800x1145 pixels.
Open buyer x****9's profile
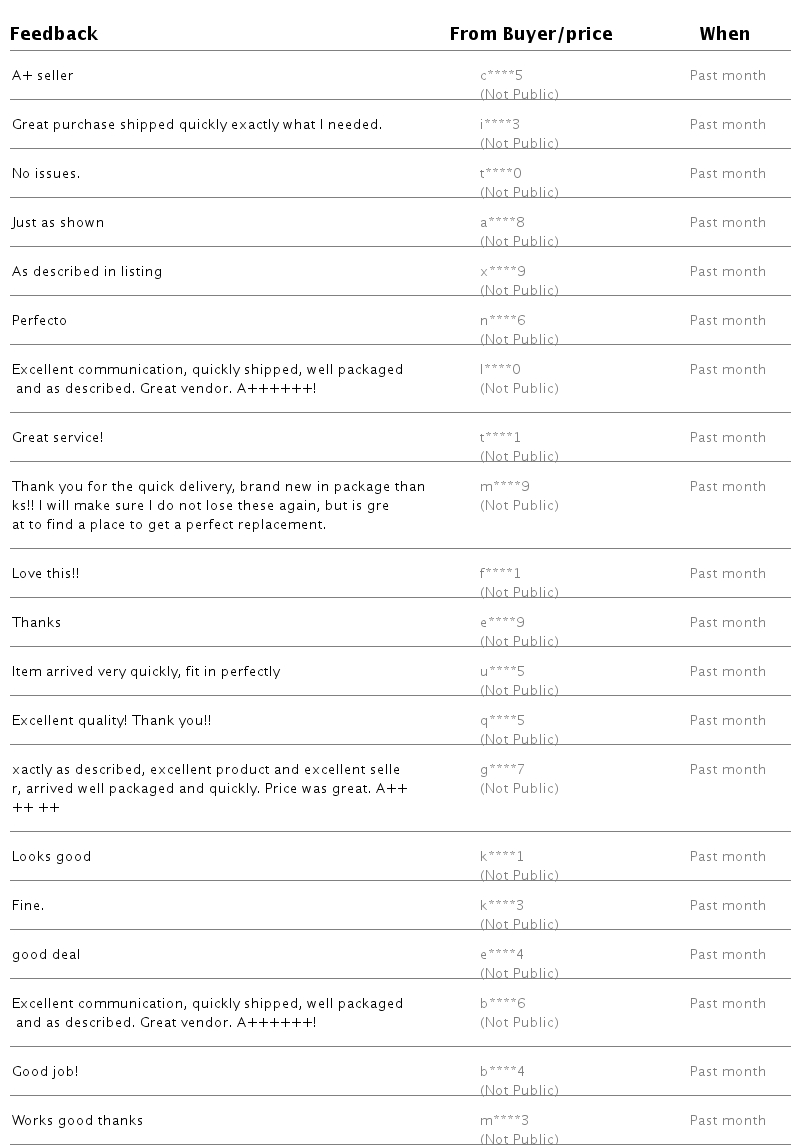pyautogui.click(x=502, y=271)
